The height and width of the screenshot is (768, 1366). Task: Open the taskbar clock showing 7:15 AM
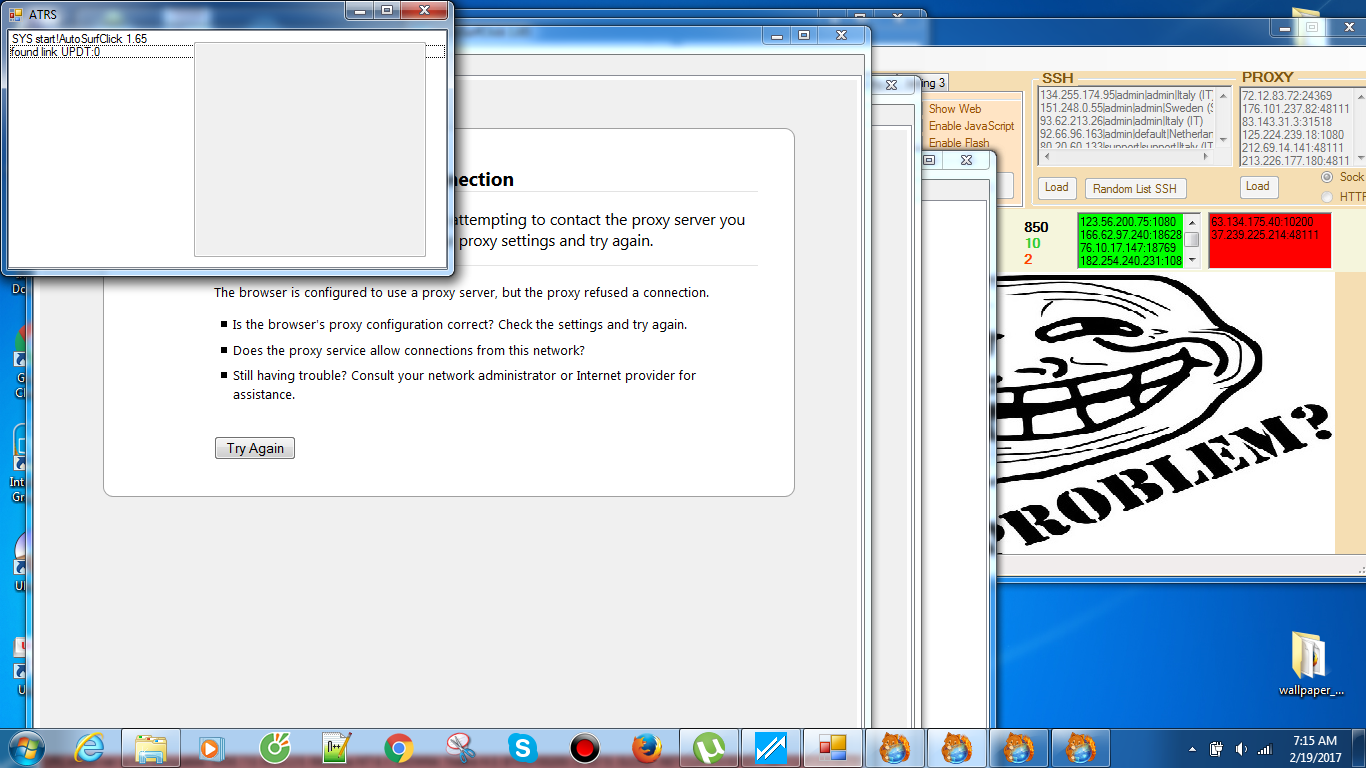[1314, 748]
